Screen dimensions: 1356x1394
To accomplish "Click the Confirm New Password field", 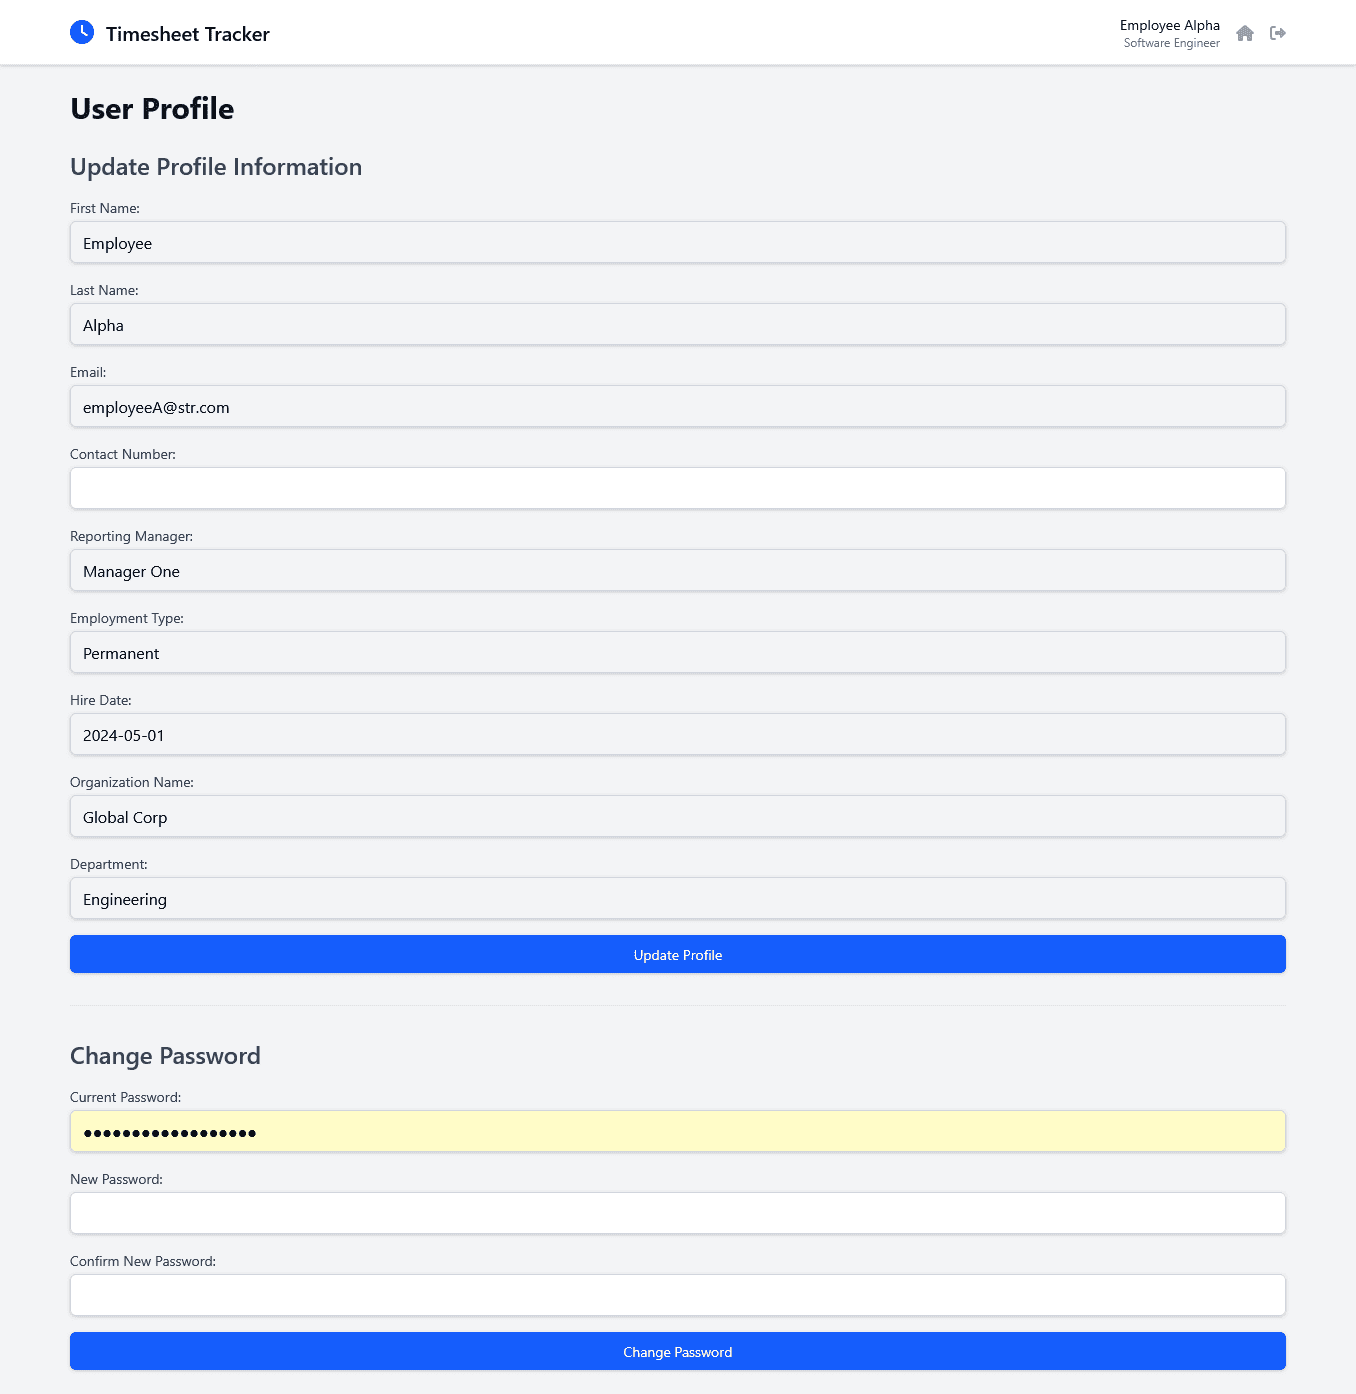I will 677,1296.
